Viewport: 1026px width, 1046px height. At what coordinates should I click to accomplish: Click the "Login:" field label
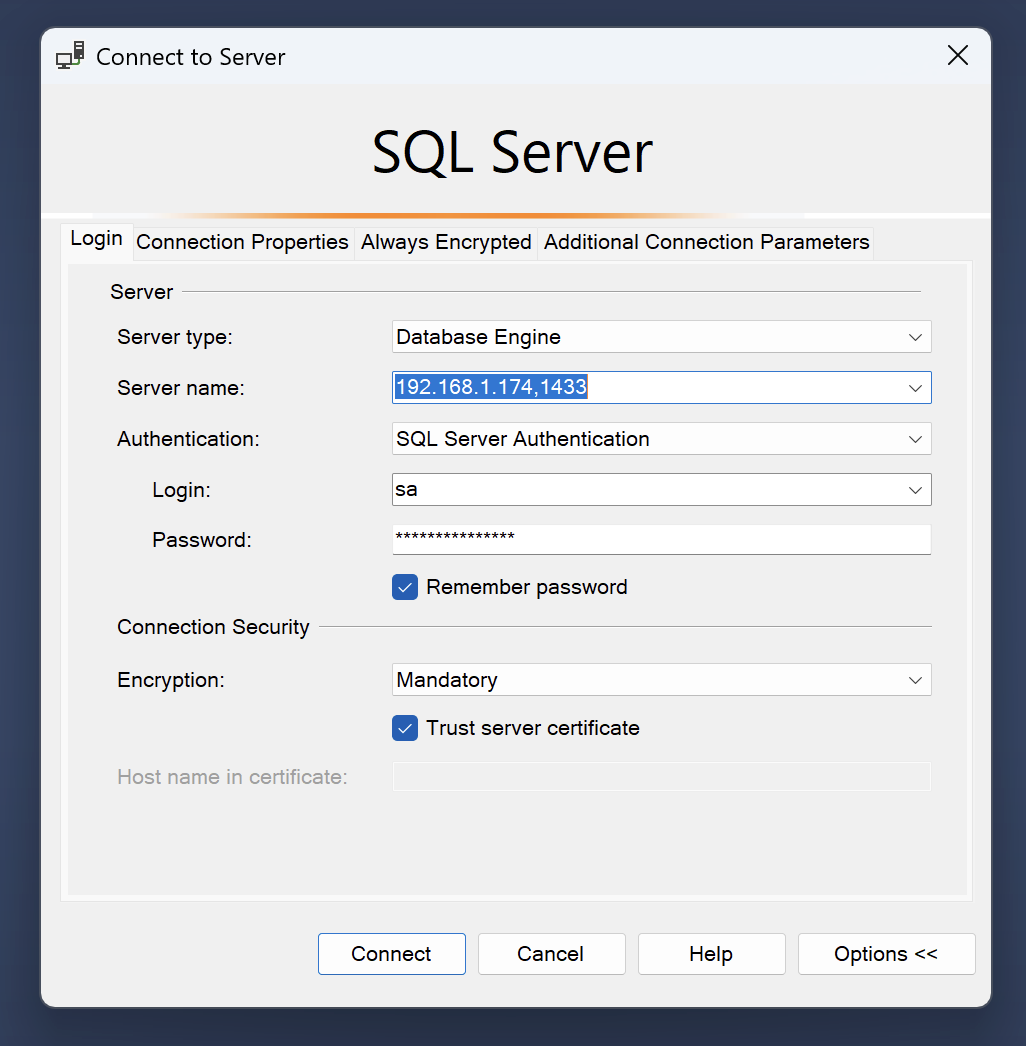point(181,490)
